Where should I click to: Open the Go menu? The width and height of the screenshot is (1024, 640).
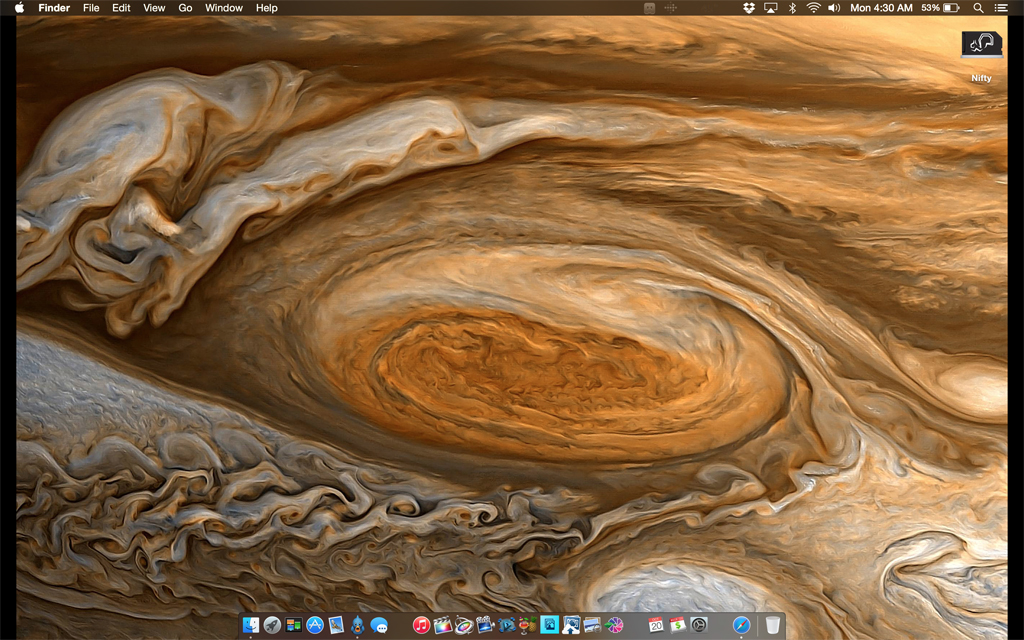pyautogui.click(x=185, y=8)
